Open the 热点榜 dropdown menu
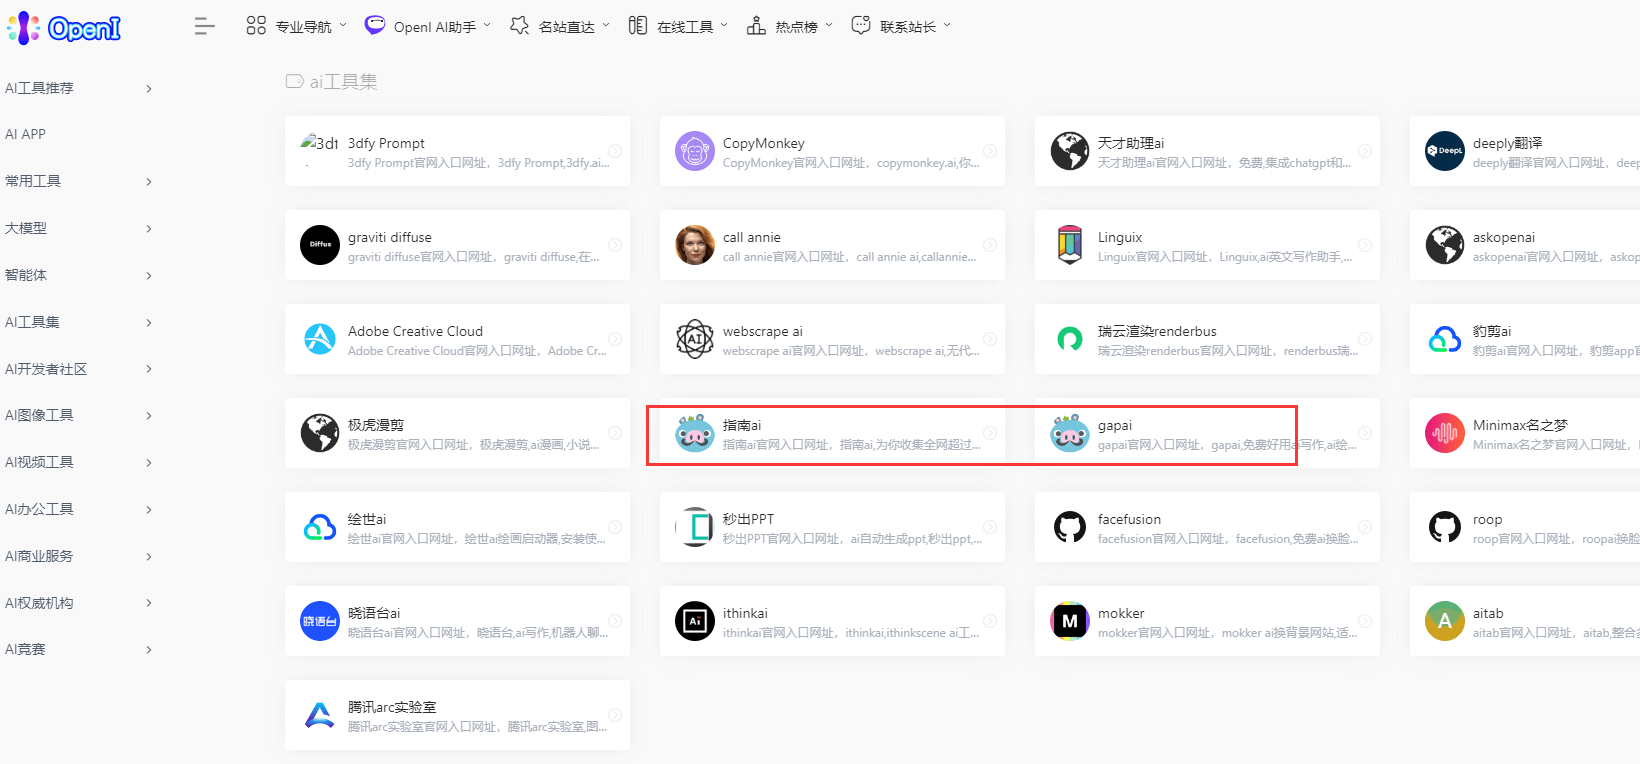This screenshot has height=764, width=1640. [x=789, y=26]
